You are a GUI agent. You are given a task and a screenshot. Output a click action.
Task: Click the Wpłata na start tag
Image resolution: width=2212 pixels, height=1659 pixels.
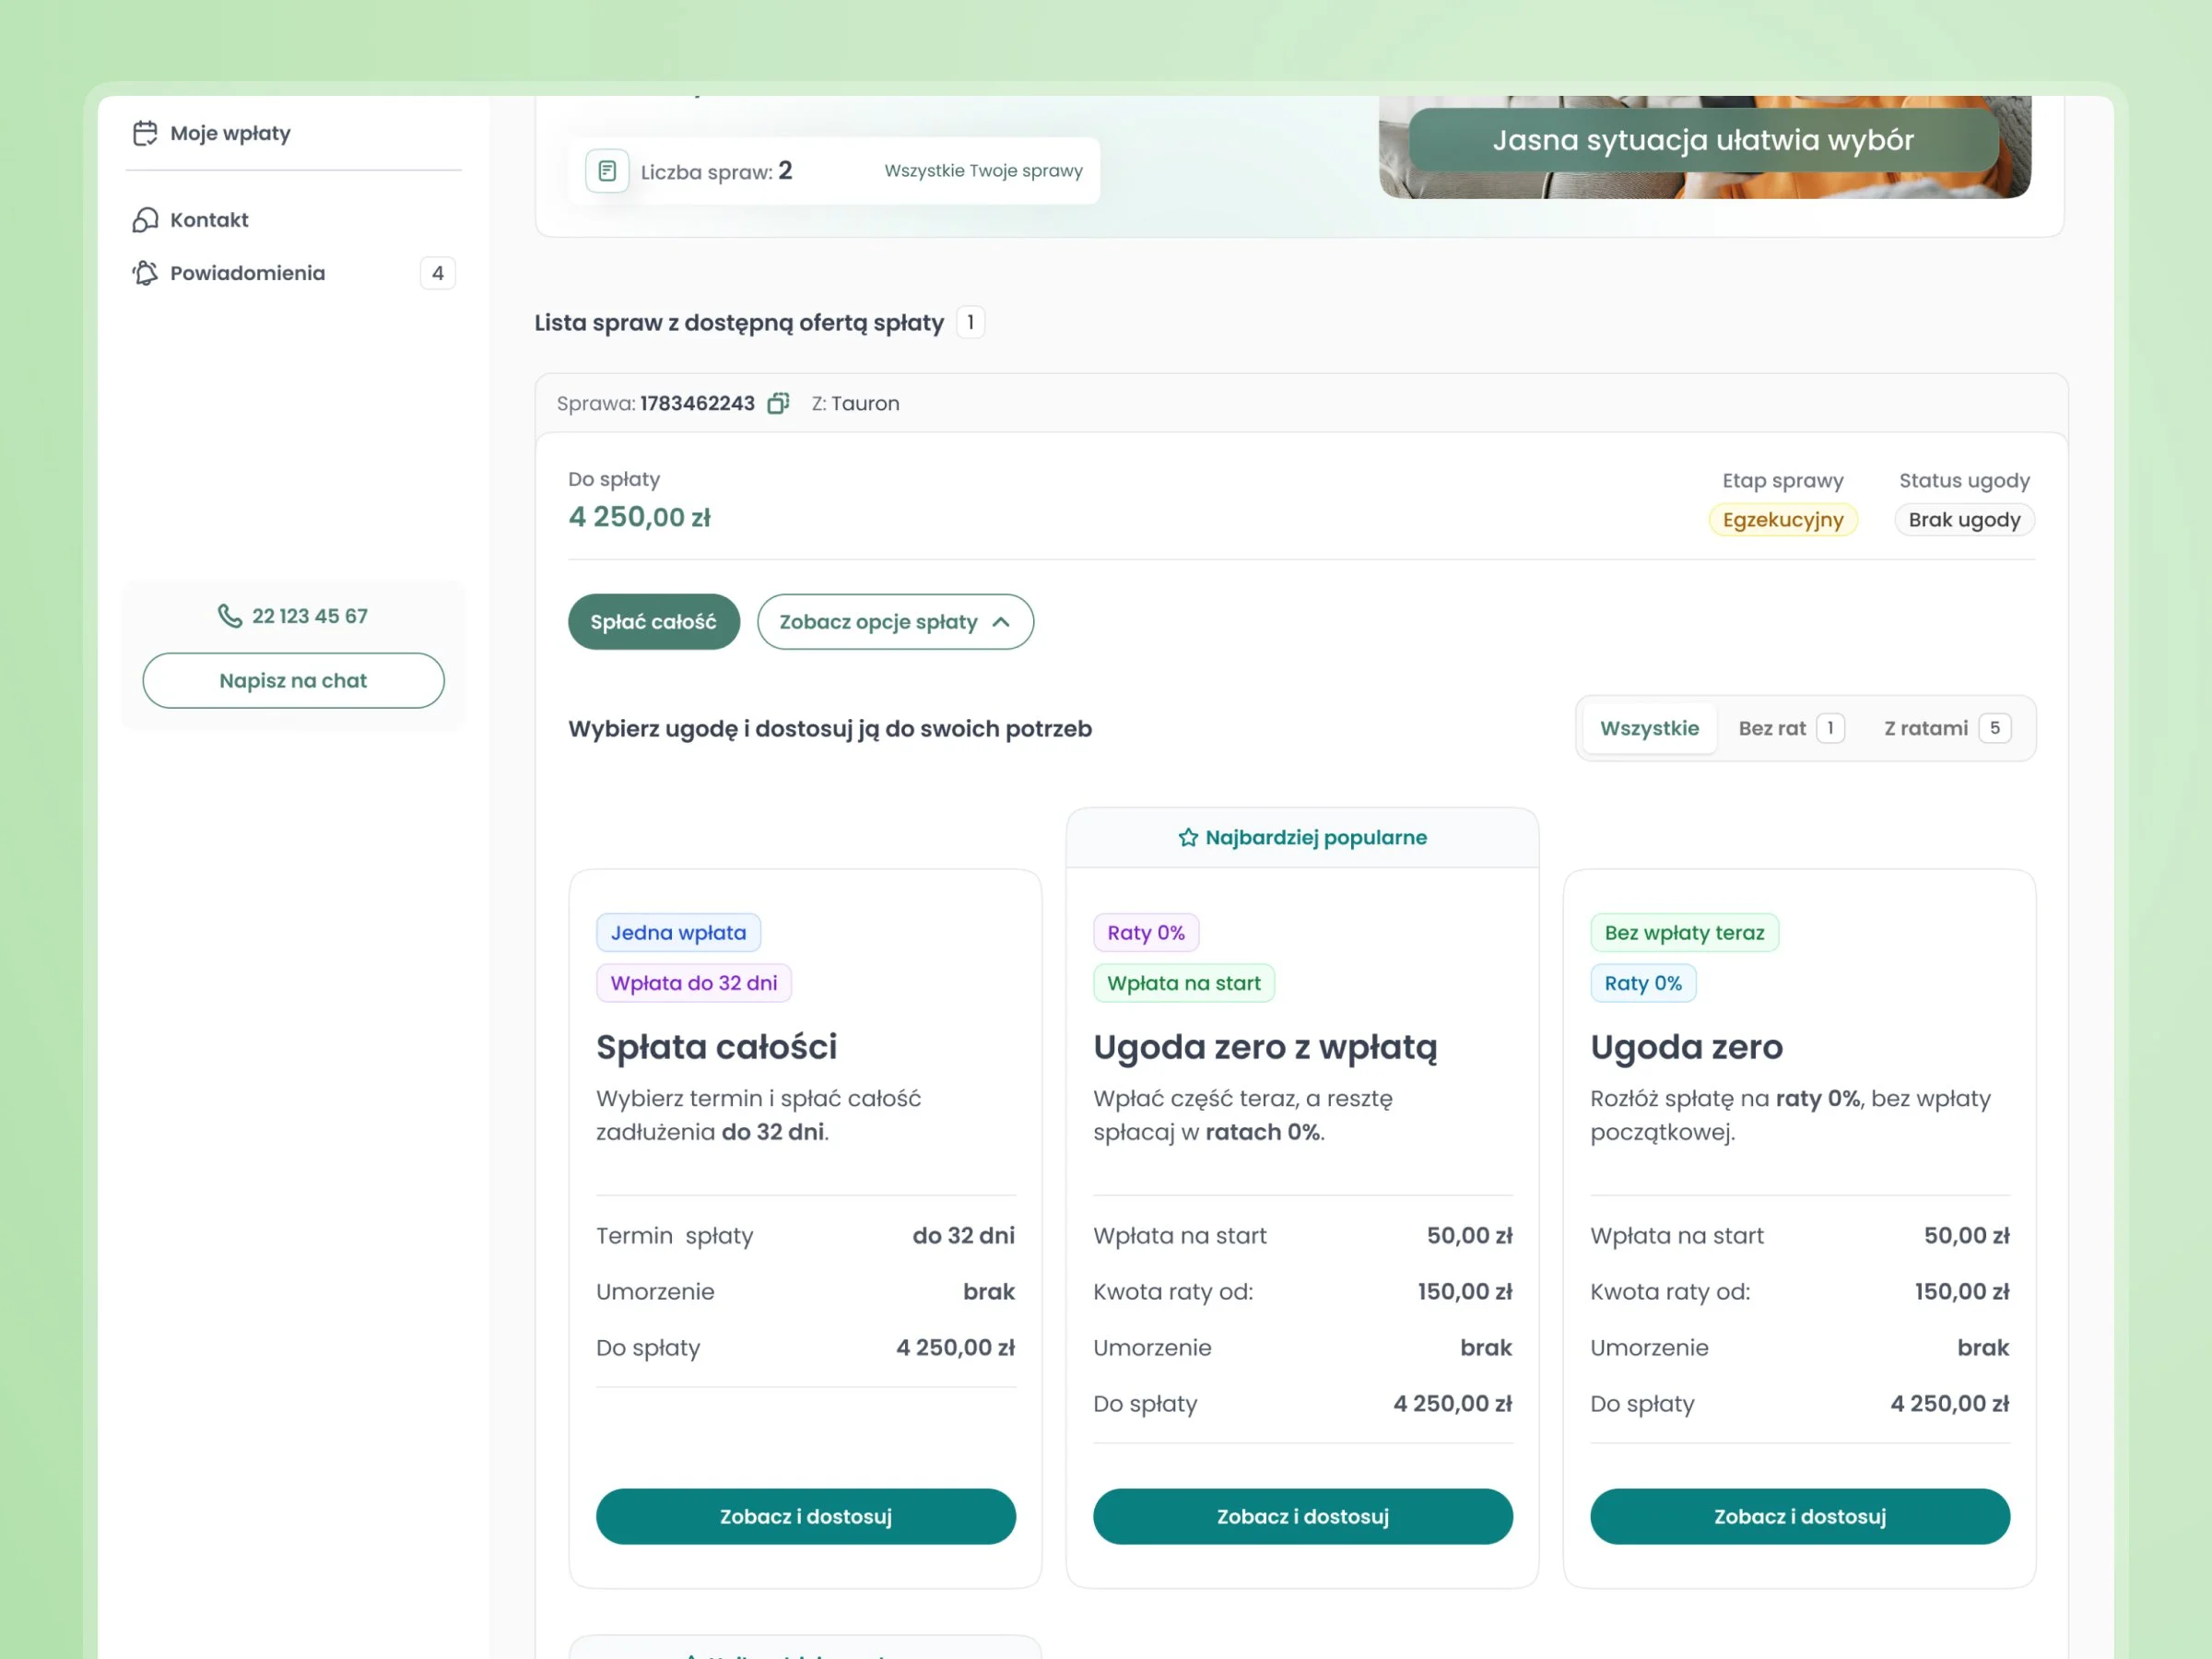click(x=1184, y=983)
